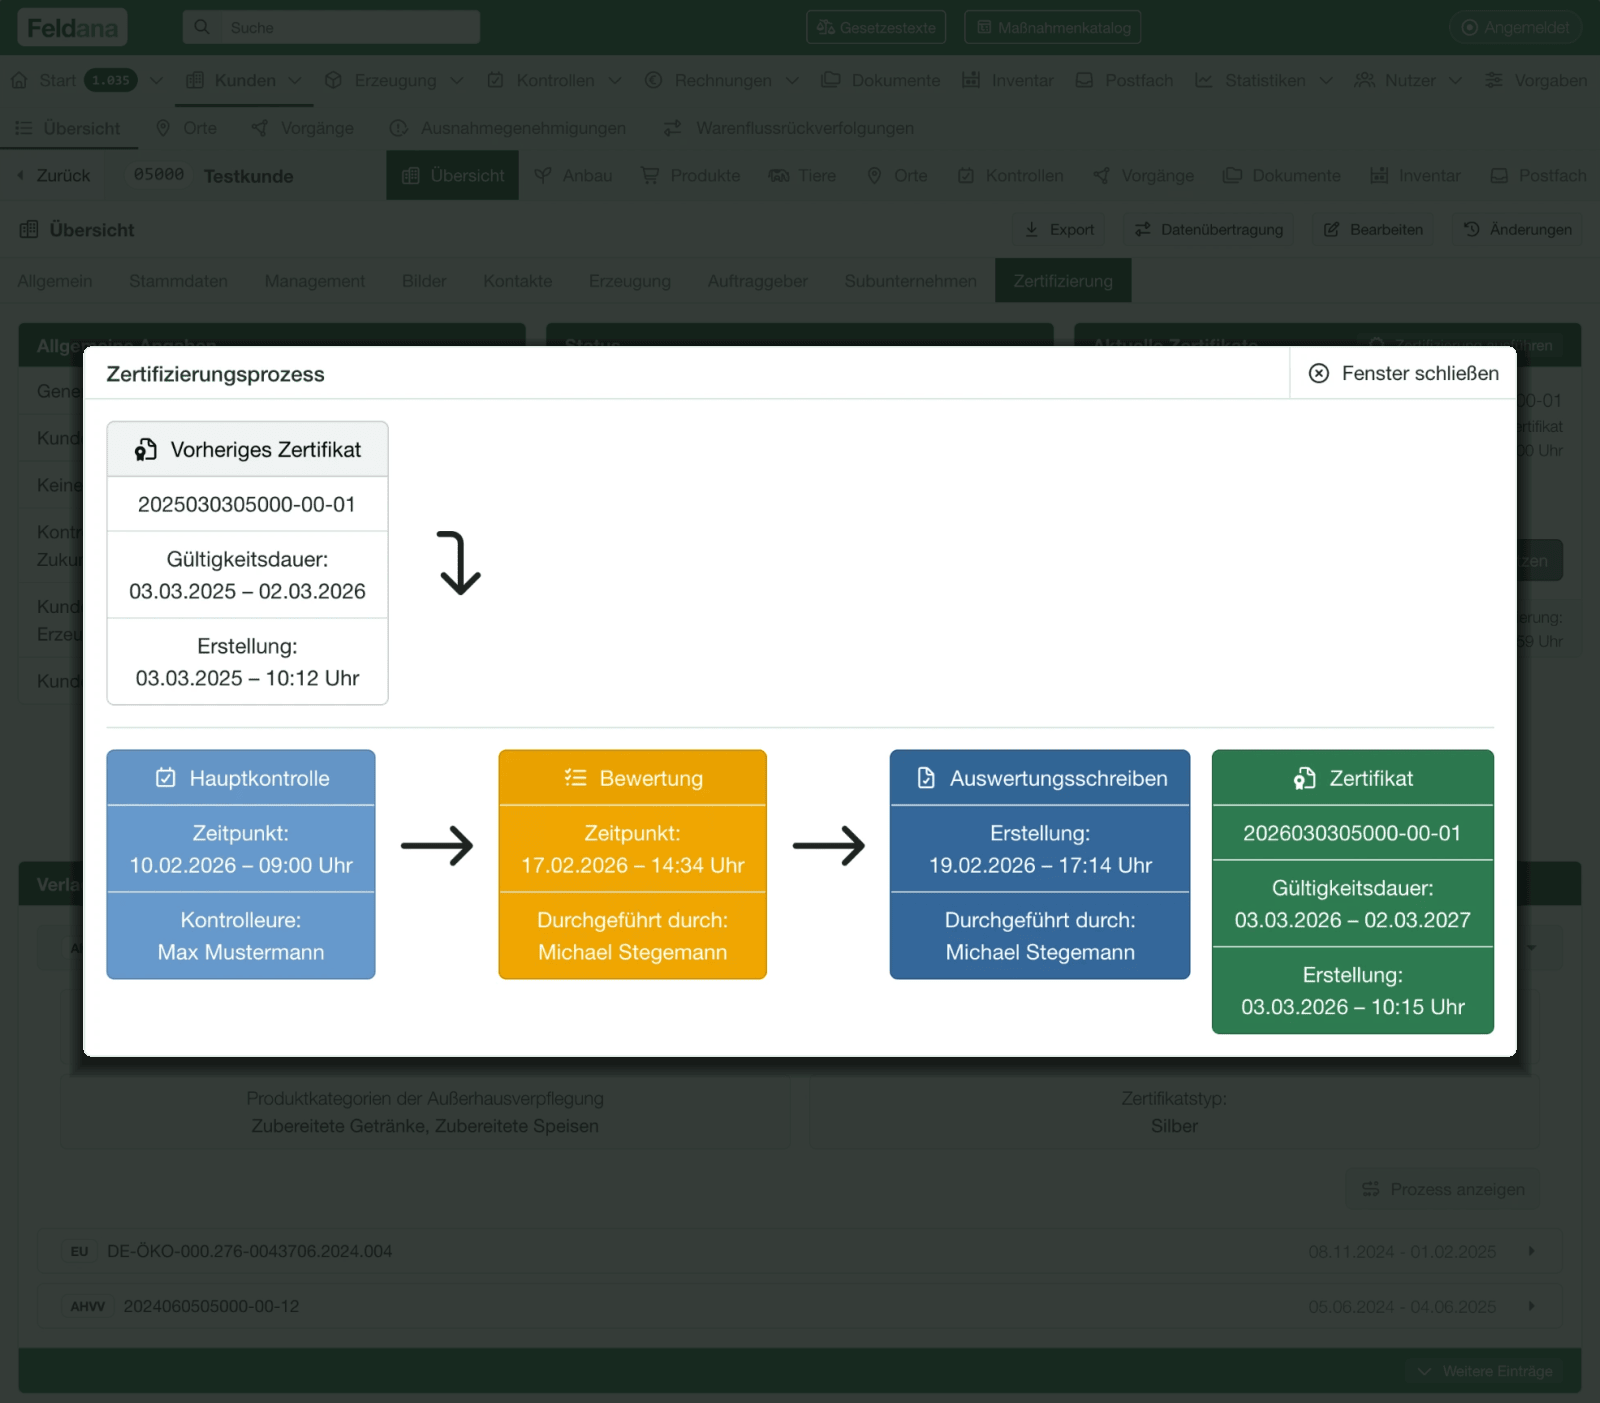Click new certificate number 2026030305000-00-01
1600x1403 pixels.
[x=1352, y=833]
